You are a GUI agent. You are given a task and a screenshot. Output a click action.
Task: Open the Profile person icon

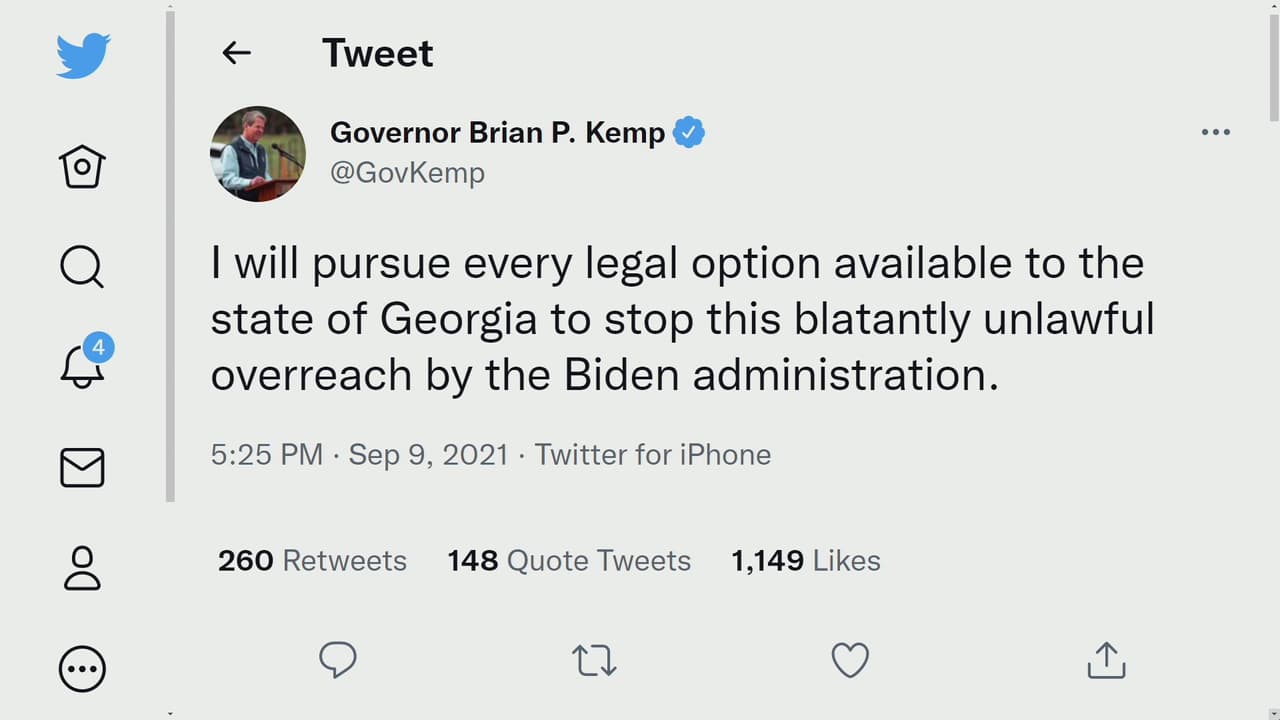(82, 567)
